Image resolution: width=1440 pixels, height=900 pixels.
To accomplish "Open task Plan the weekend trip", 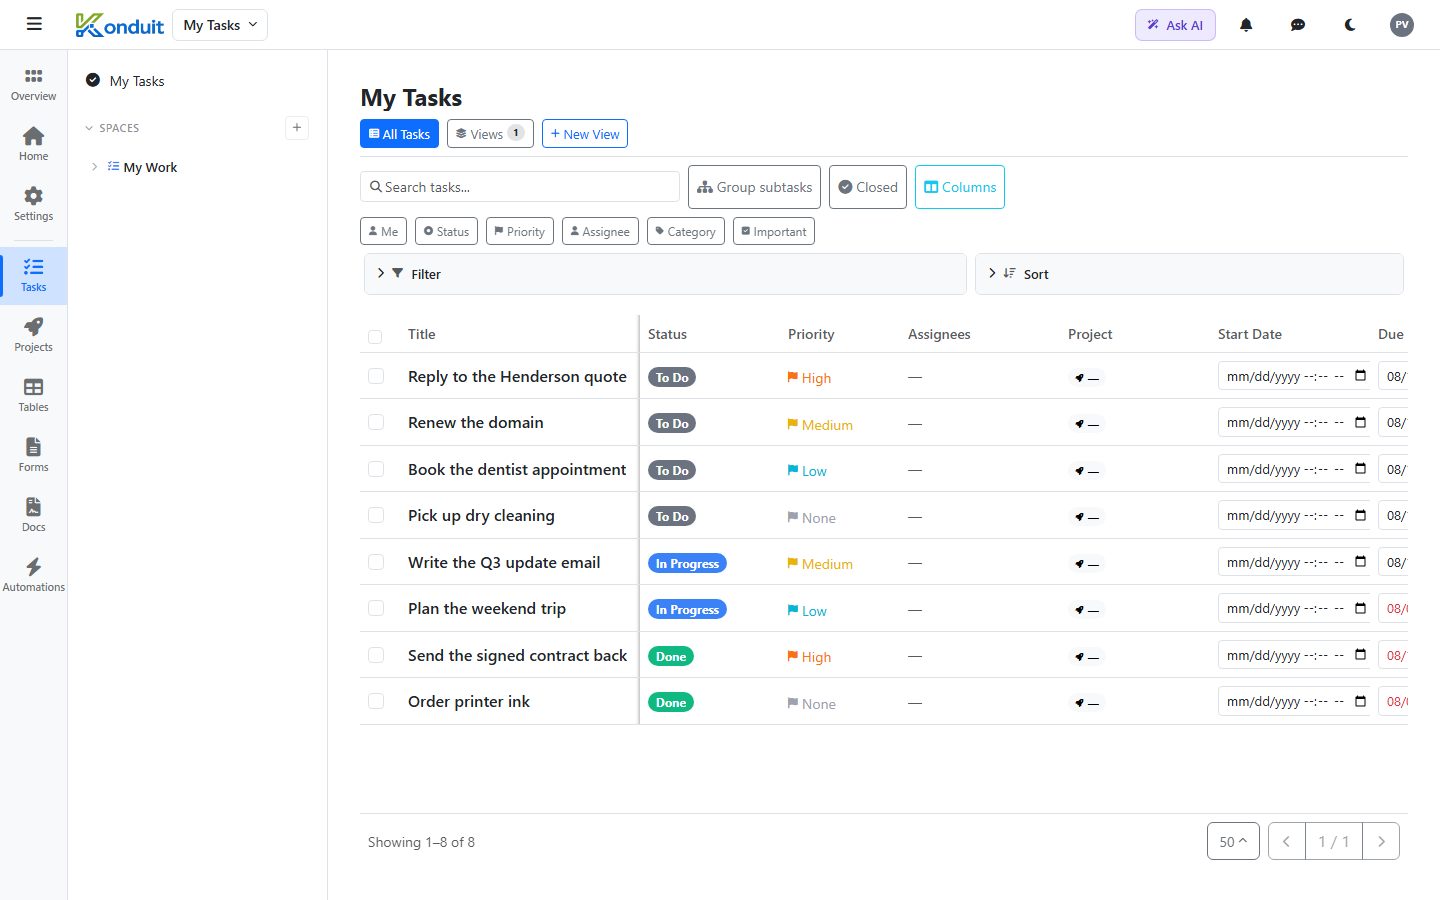I will (487, 608).
